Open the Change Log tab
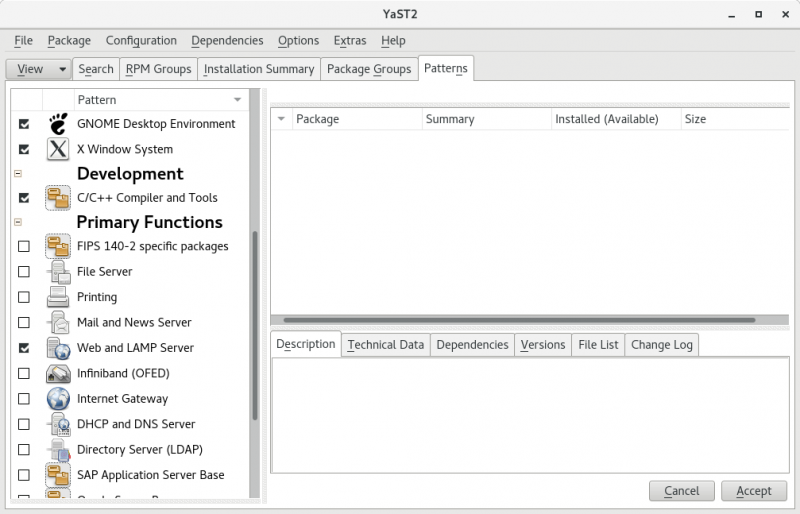This screenshot has height=514, width=800. [662, 345]
